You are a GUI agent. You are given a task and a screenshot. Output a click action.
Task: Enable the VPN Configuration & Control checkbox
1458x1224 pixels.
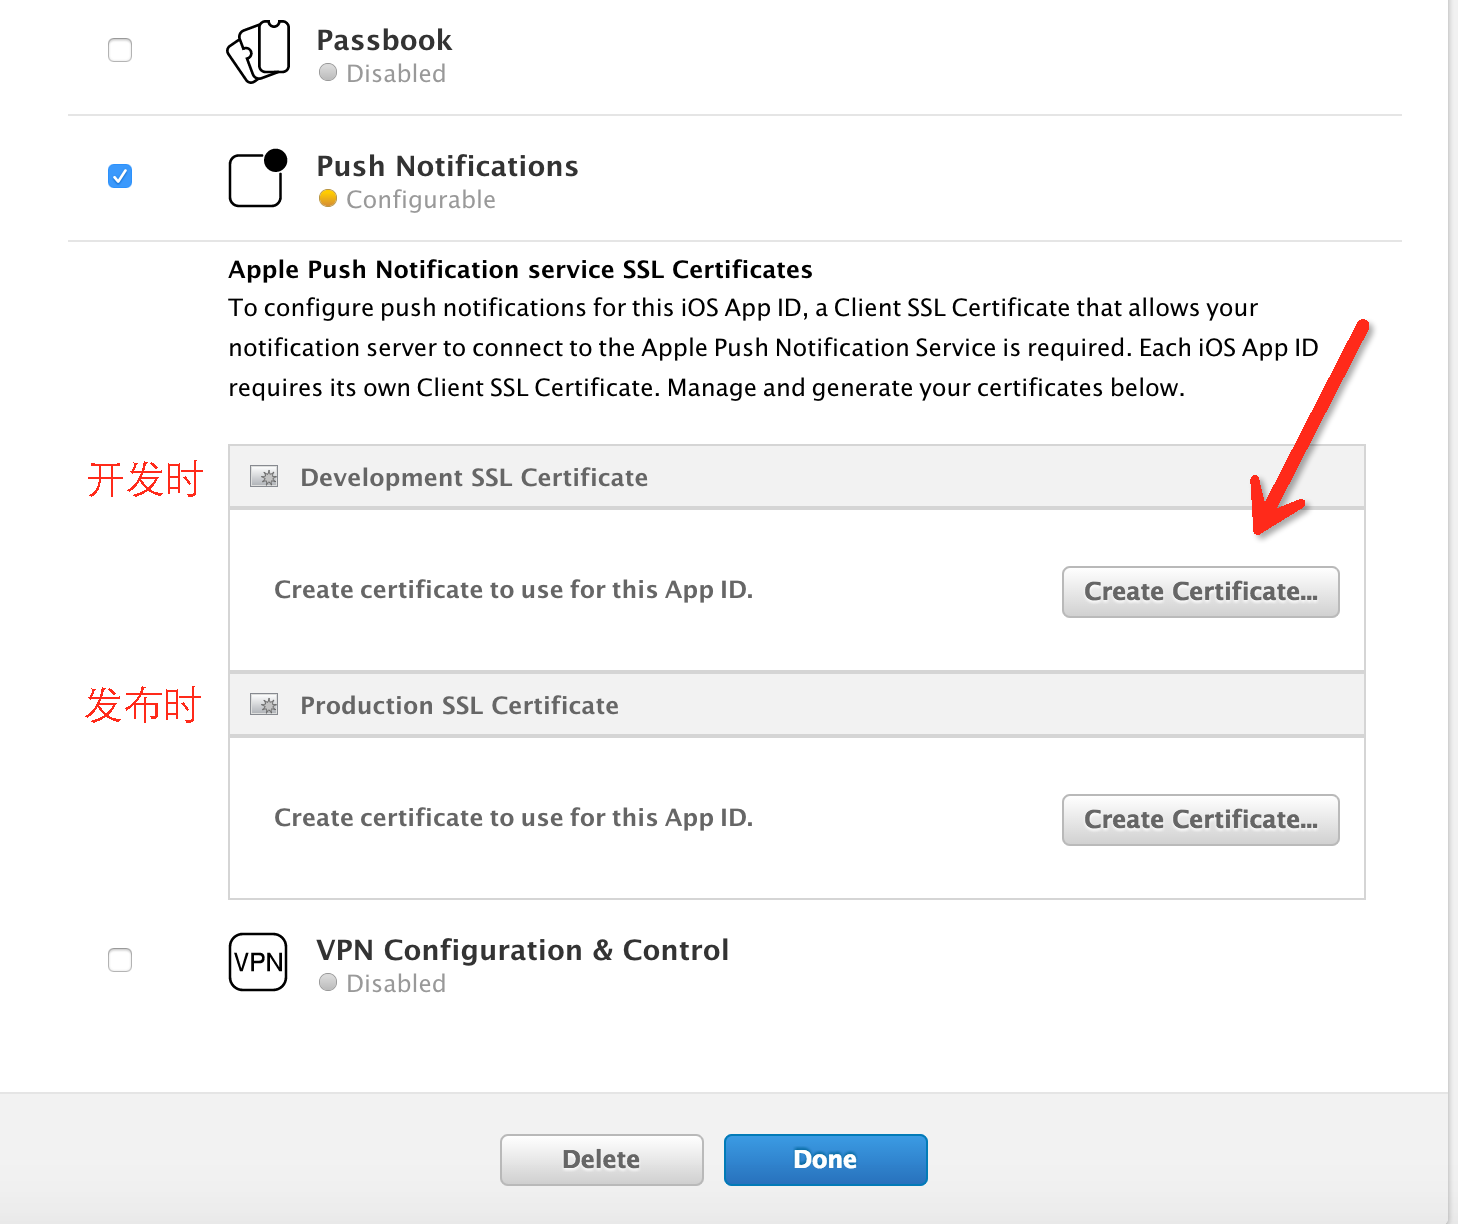coord(120,960)
